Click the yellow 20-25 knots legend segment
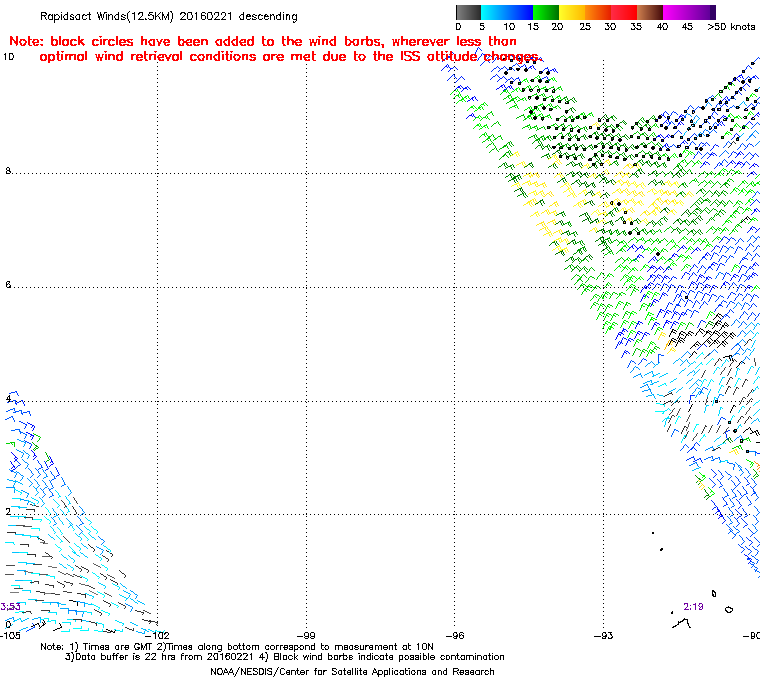This screenshot has width=760, height=688. tap(572, 12)
